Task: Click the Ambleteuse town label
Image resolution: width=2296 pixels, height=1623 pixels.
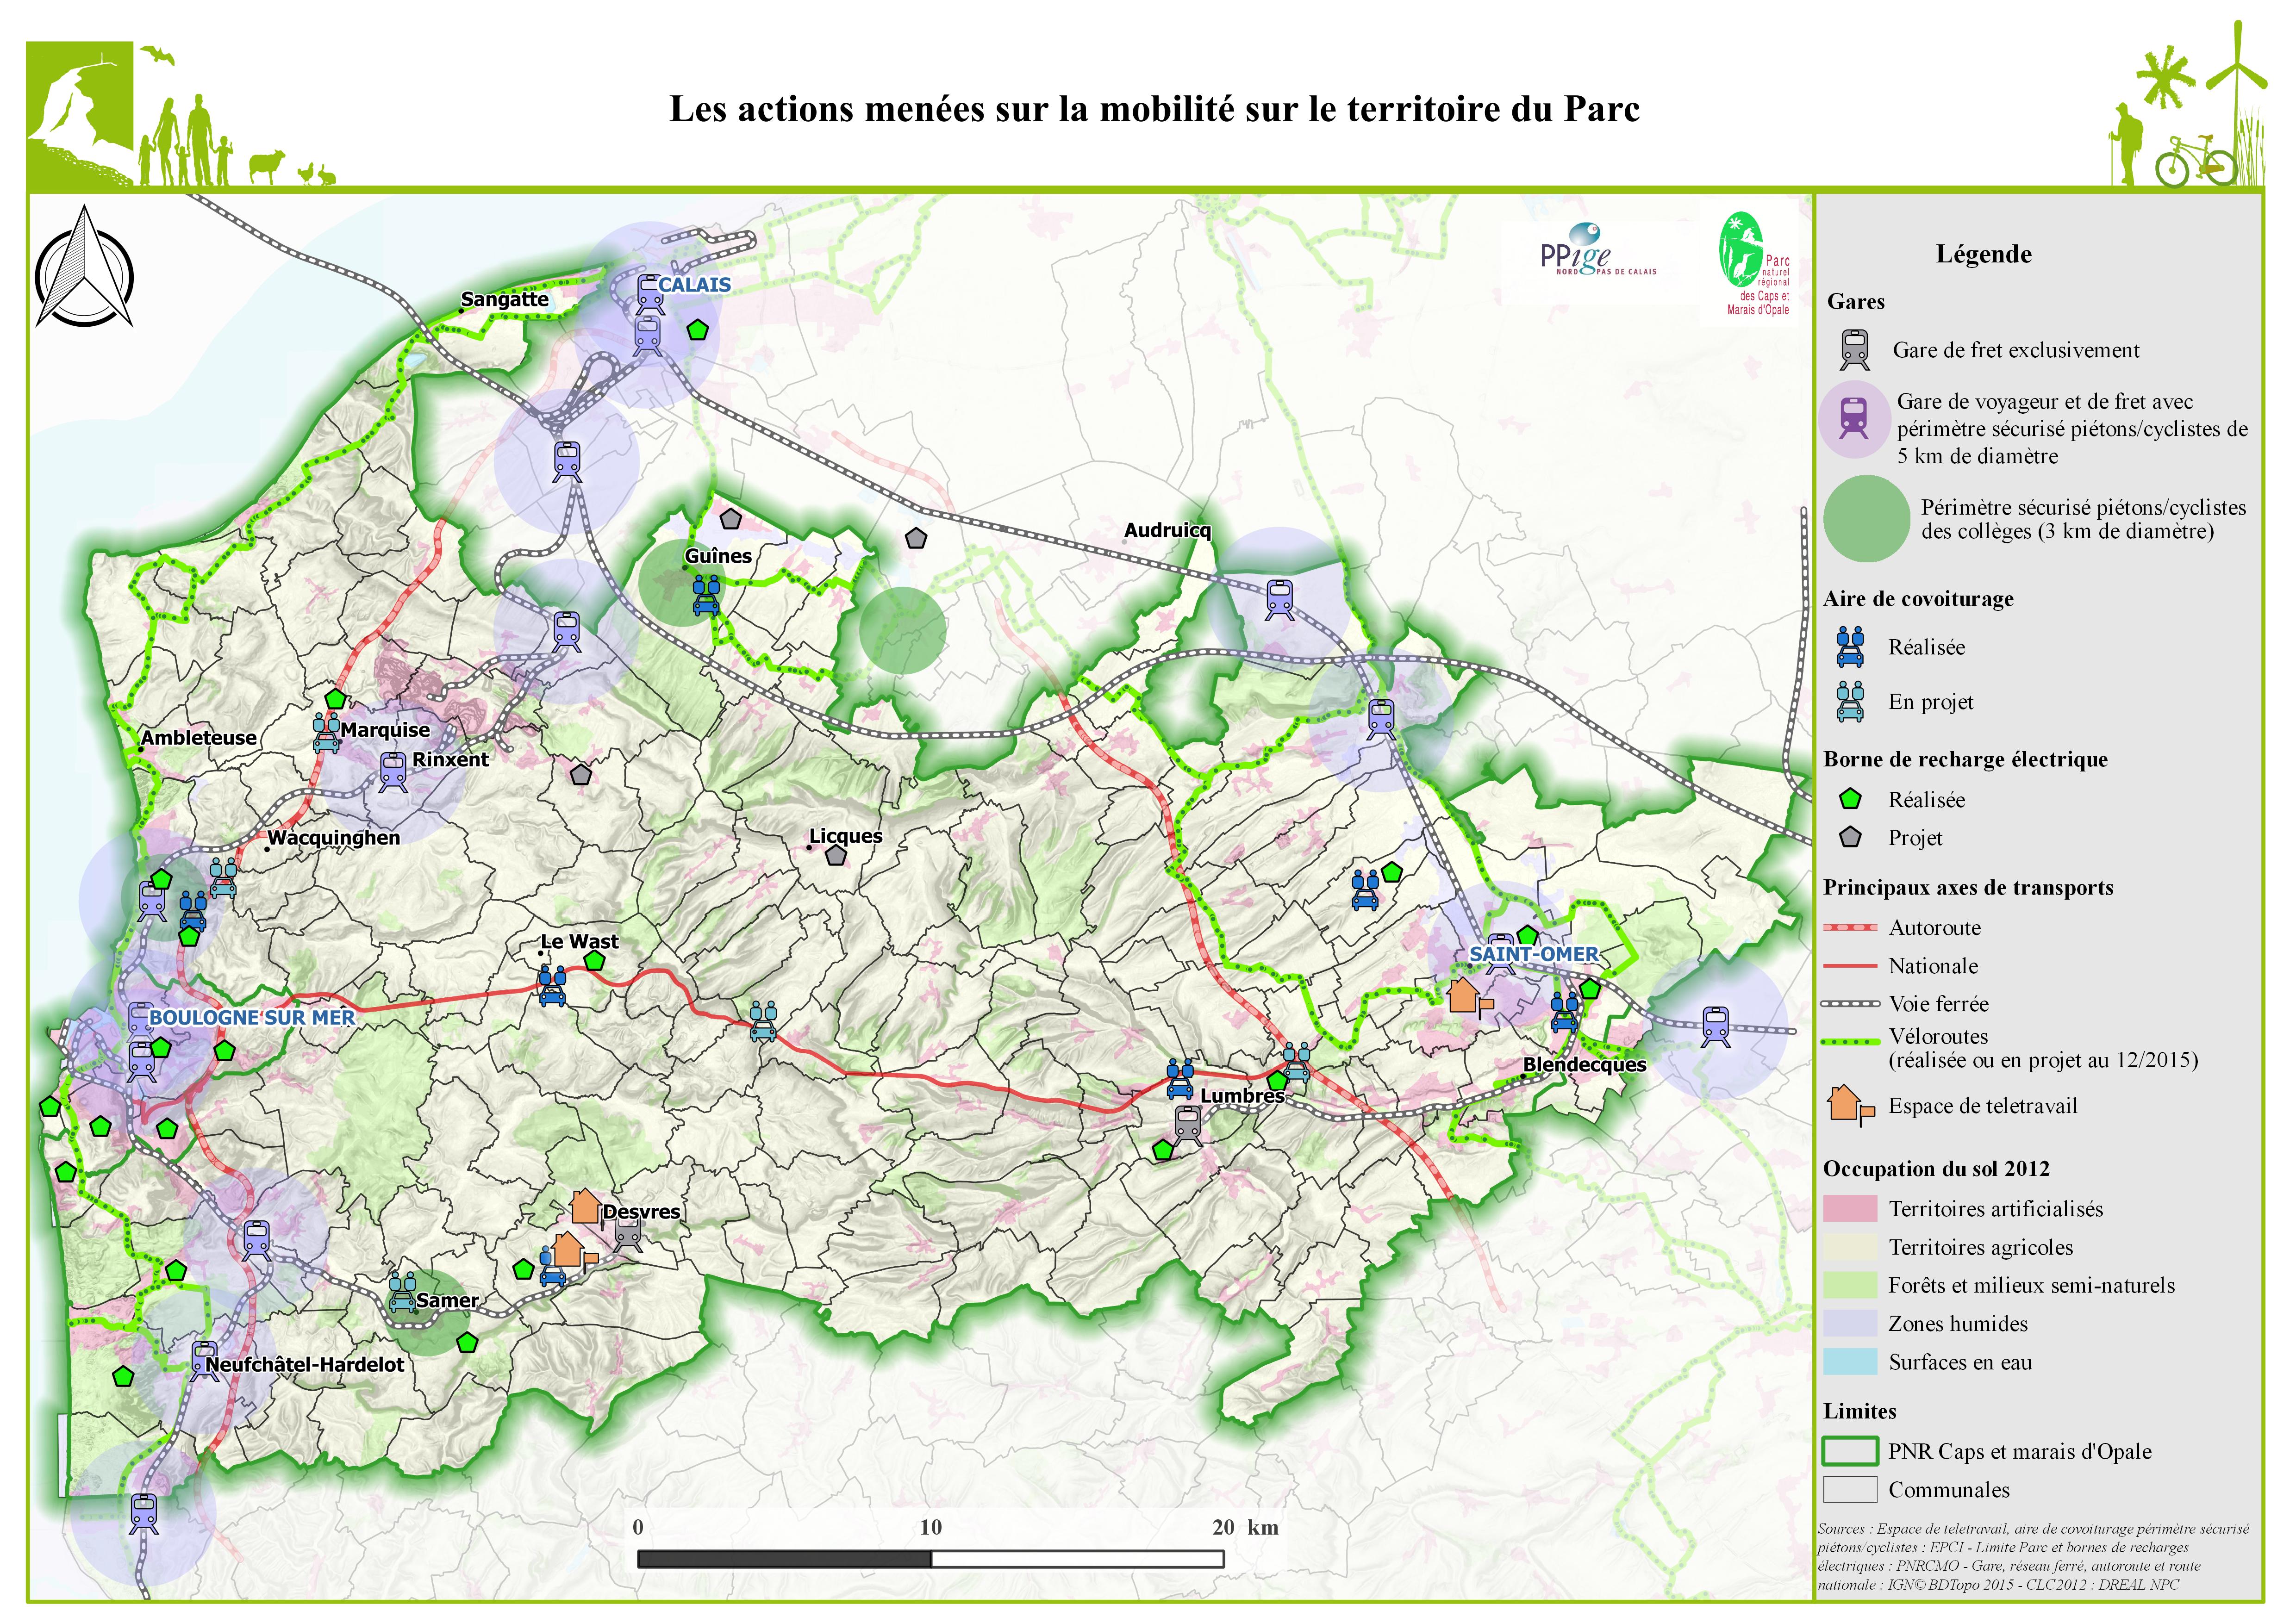Action: (199, 738)
